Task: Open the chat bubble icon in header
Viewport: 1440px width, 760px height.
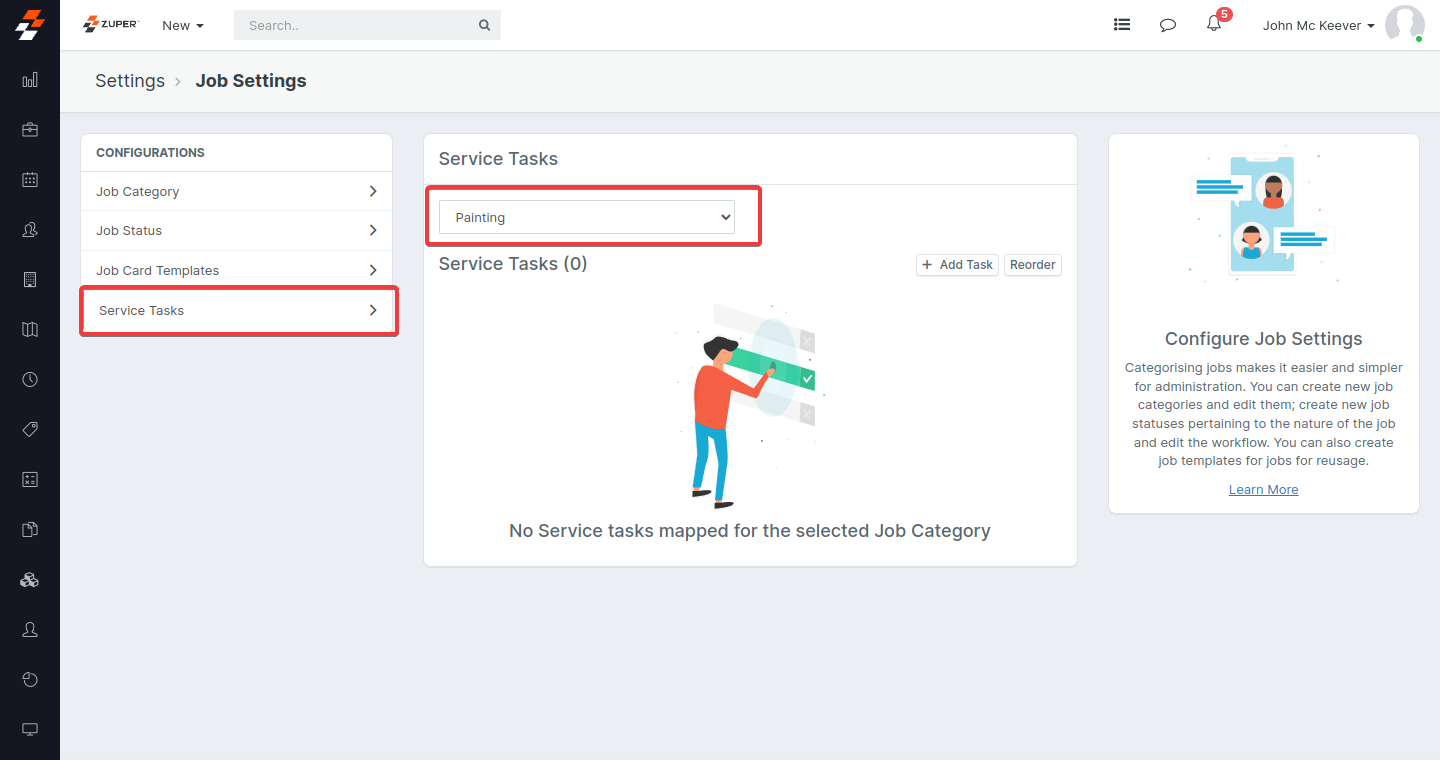Action: pos(1167,24)
